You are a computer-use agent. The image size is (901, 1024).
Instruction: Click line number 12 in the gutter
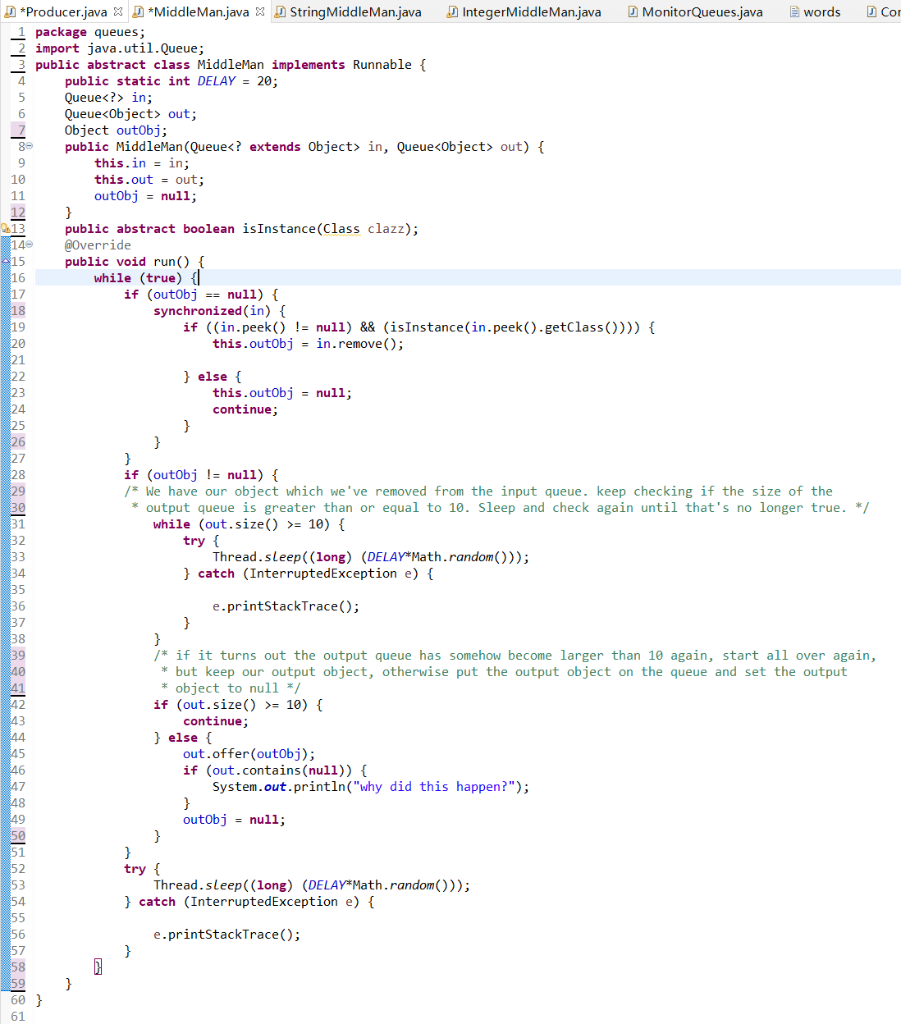(18, 212)
